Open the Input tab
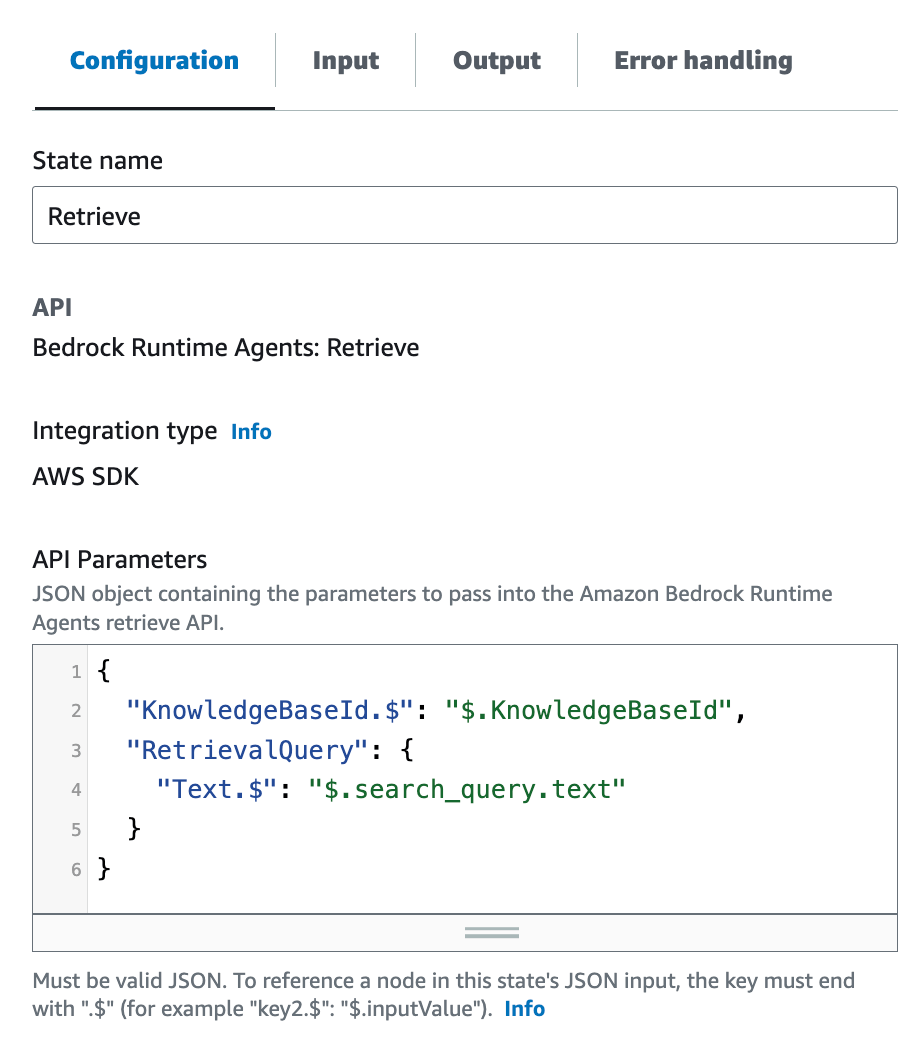 pos(346,61)
